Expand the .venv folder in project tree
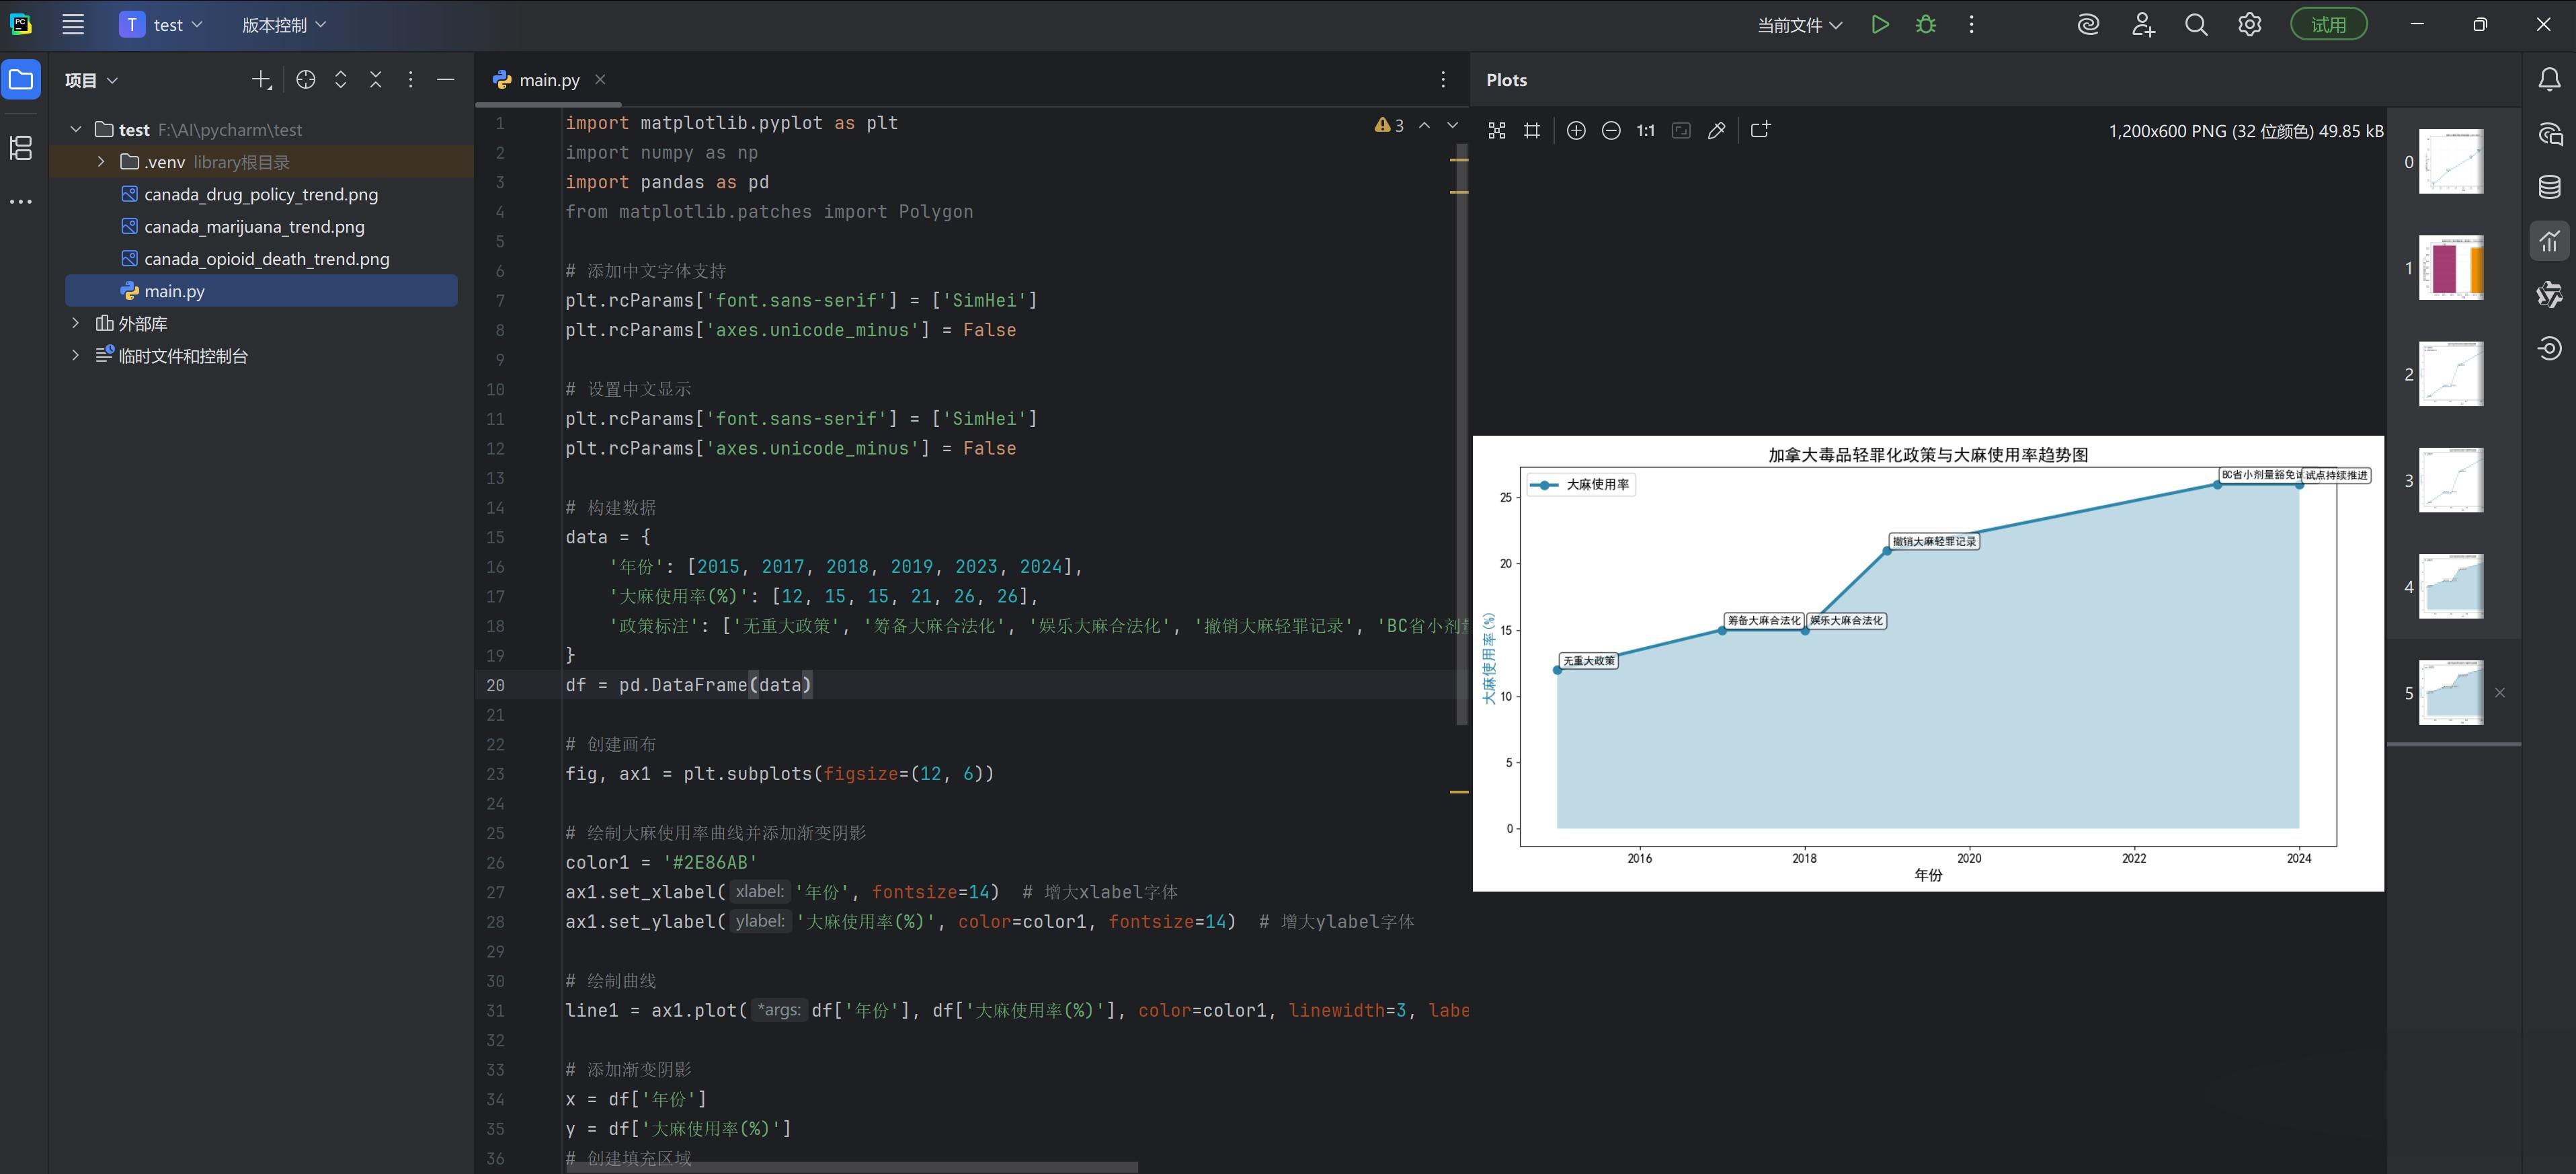Viewport: 2576px width, 1174px height. coord(101,162)
